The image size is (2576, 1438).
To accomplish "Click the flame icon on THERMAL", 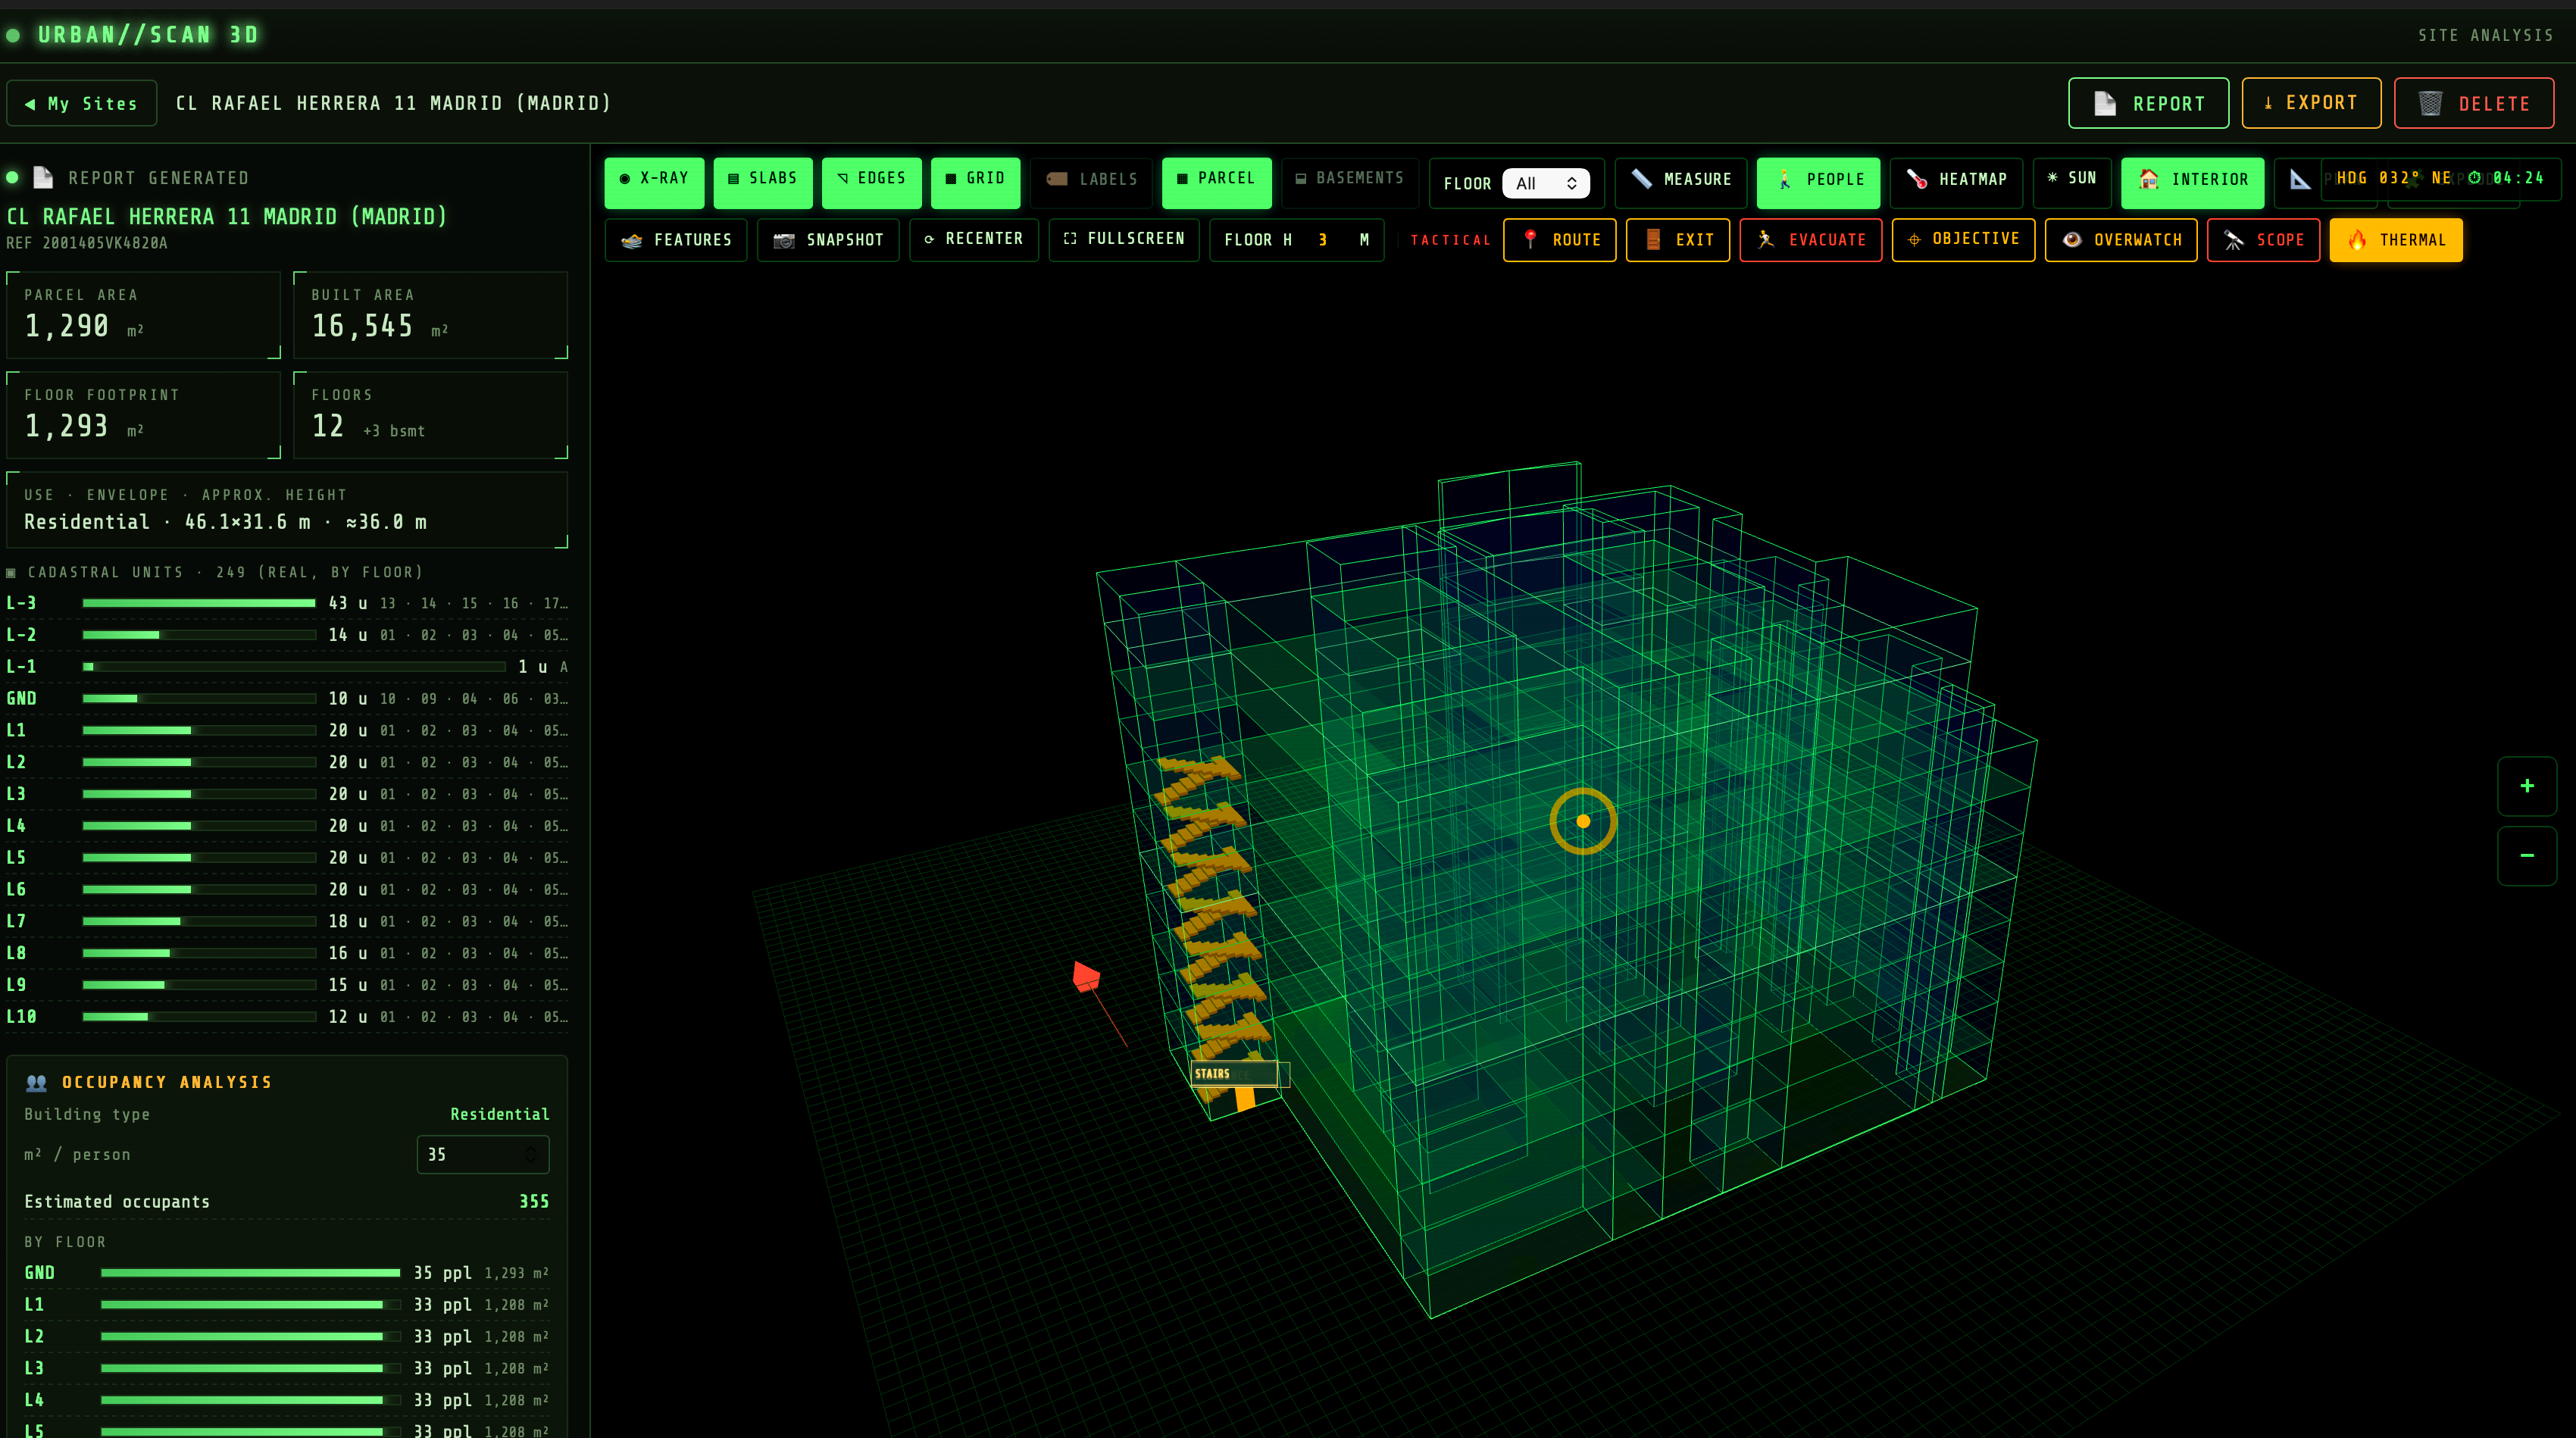I will coord(2357,240).
